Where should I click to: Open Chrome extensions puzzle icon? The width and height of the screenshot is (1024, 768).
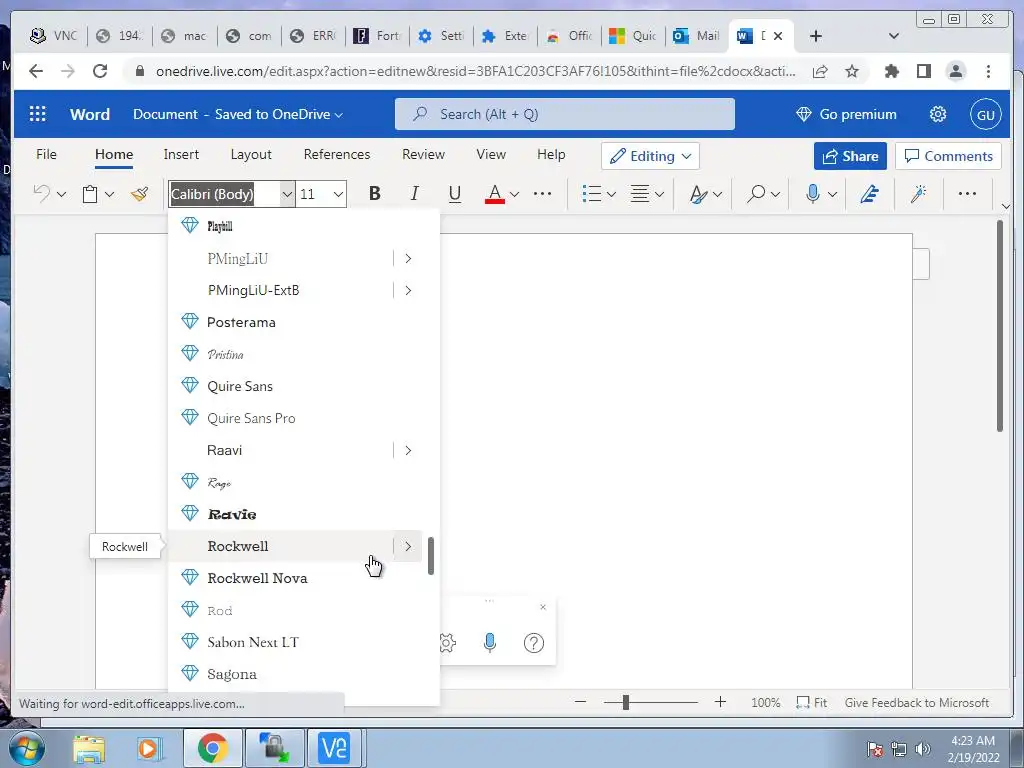891,71
